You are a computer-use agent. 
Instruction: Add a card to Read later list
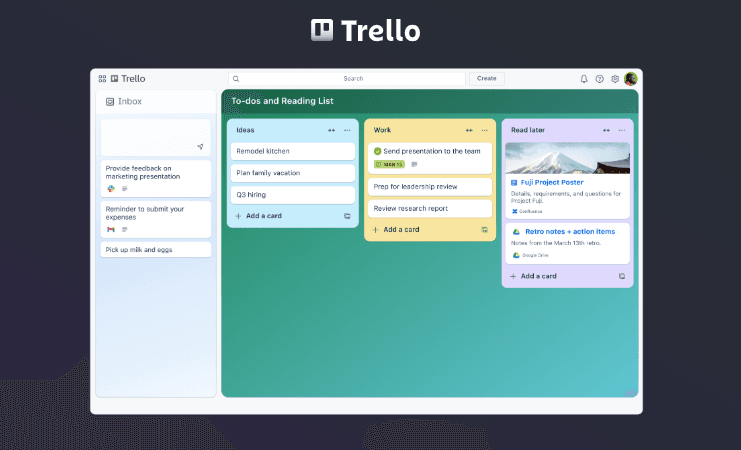point(534,276)
